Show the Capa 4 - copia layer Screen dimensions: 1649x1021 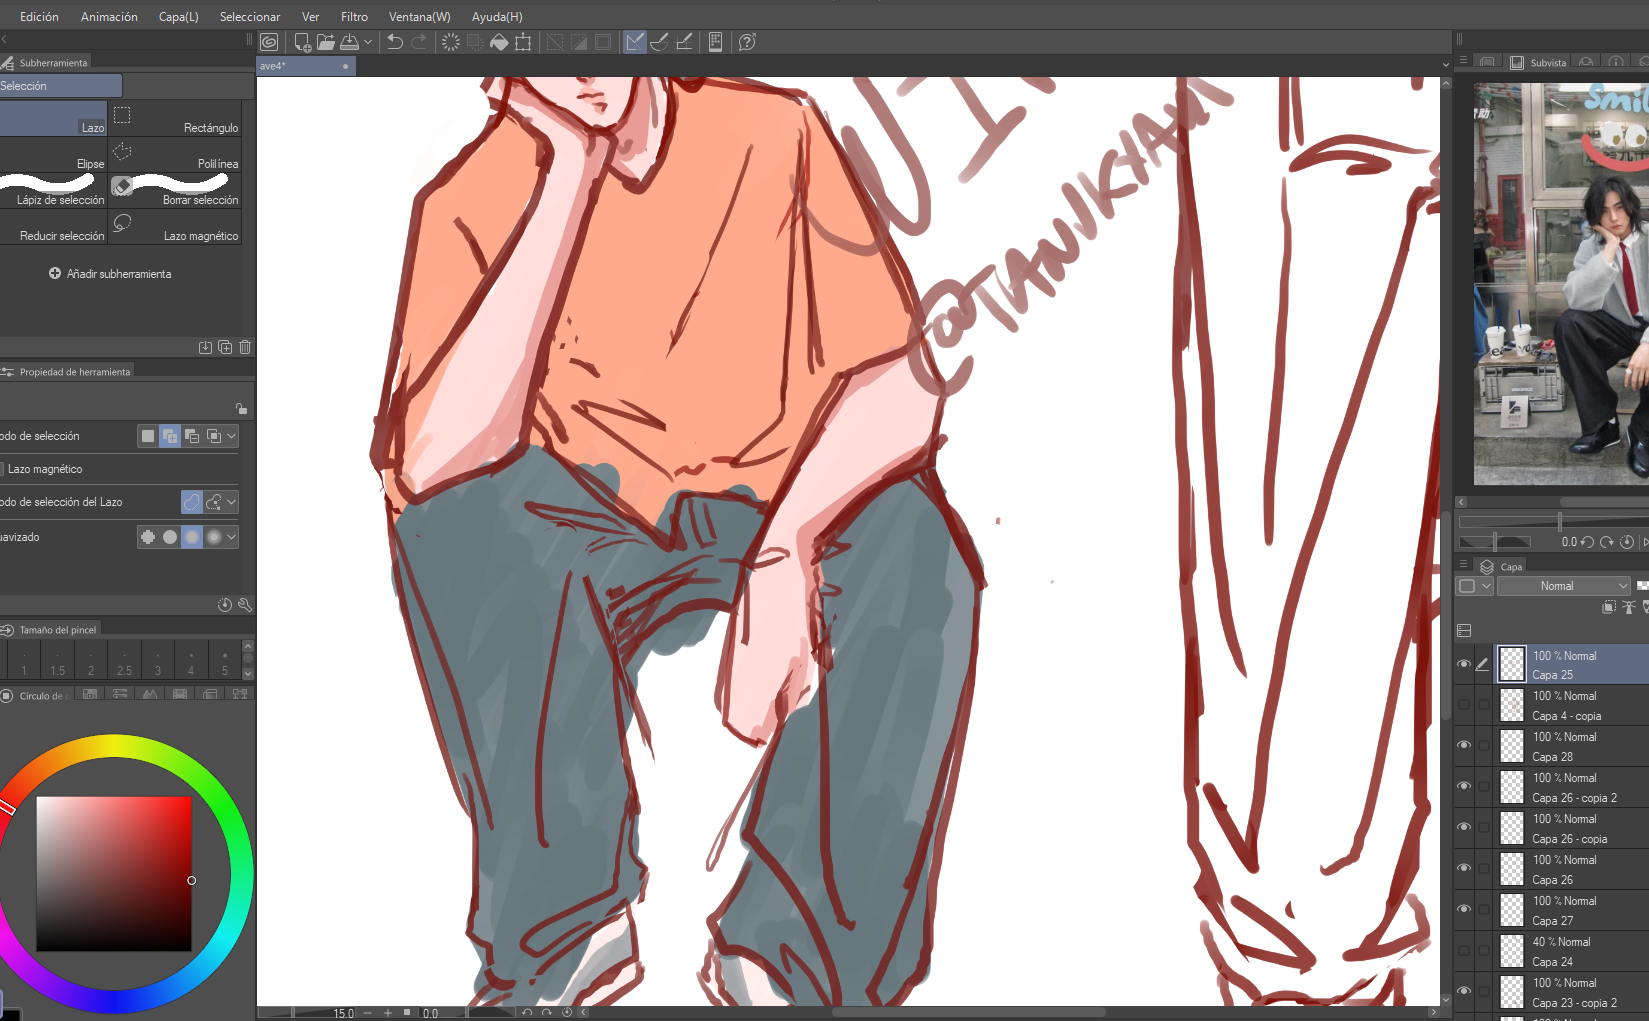pos(1464,705)
